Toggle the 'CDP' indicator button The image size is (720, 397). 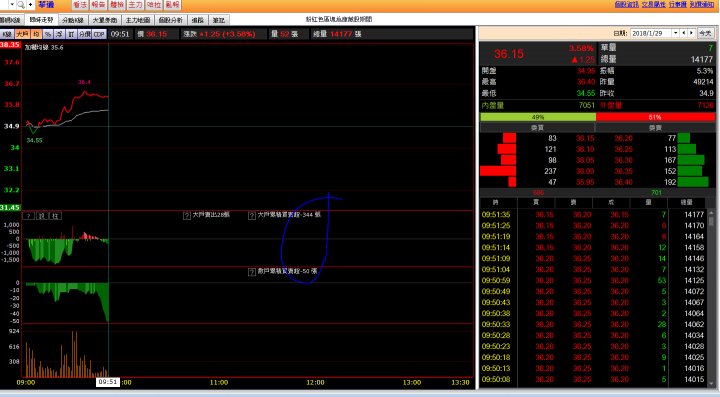pyautogui.click(x=99, y=34)
